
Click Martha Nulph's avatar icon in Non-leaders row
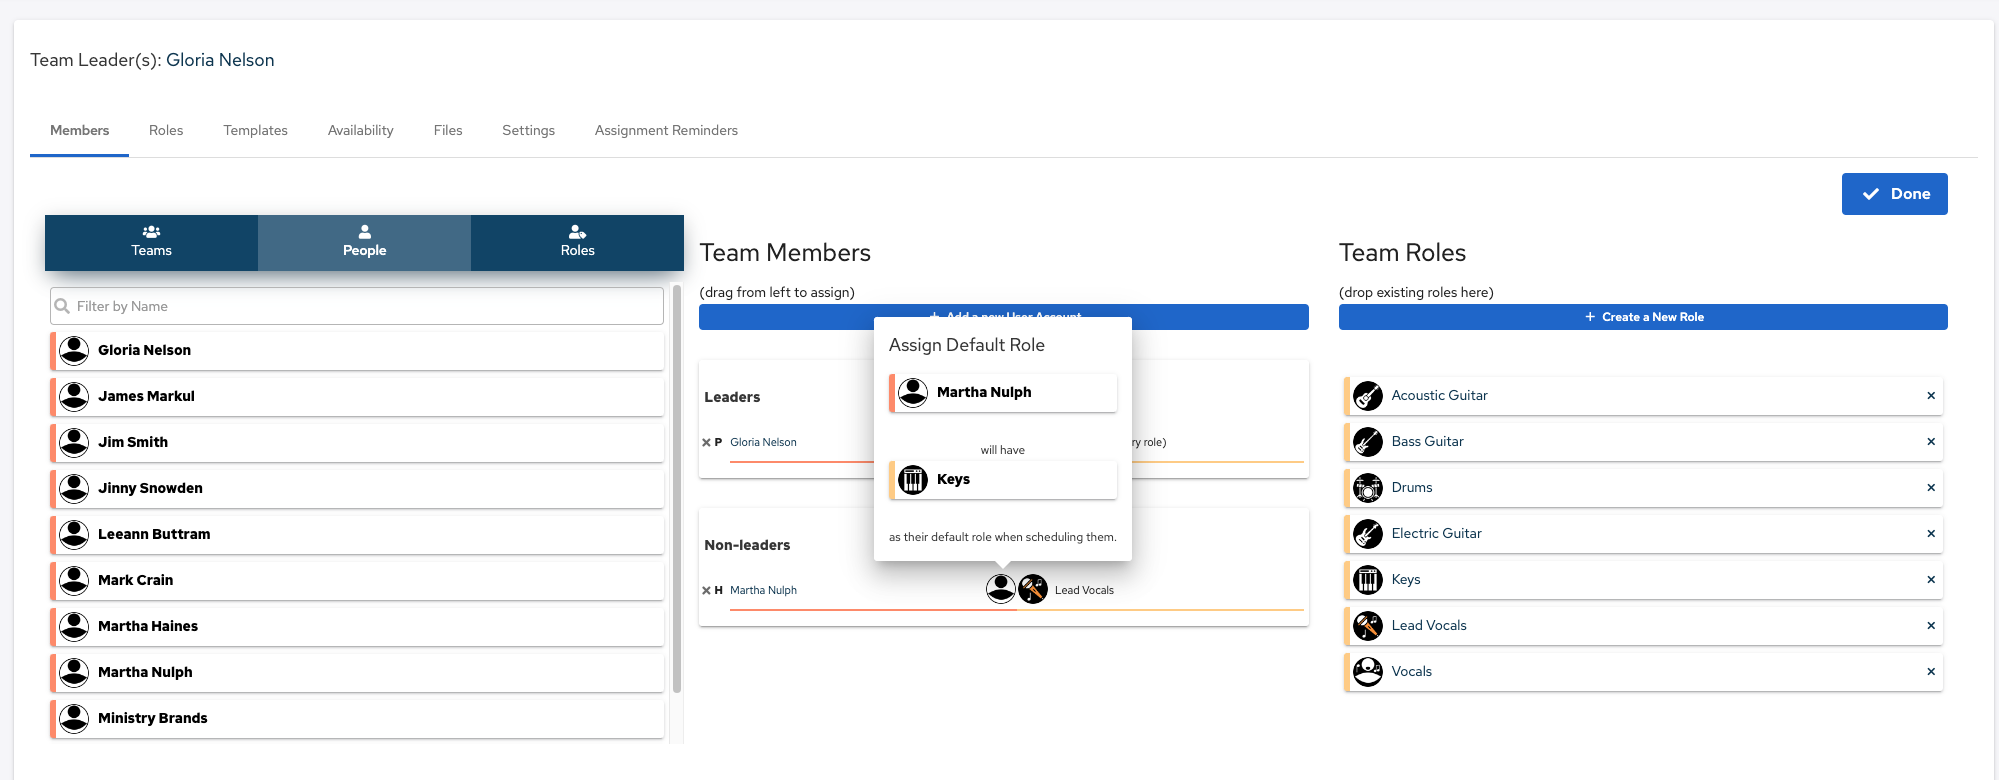[1000, 589]
